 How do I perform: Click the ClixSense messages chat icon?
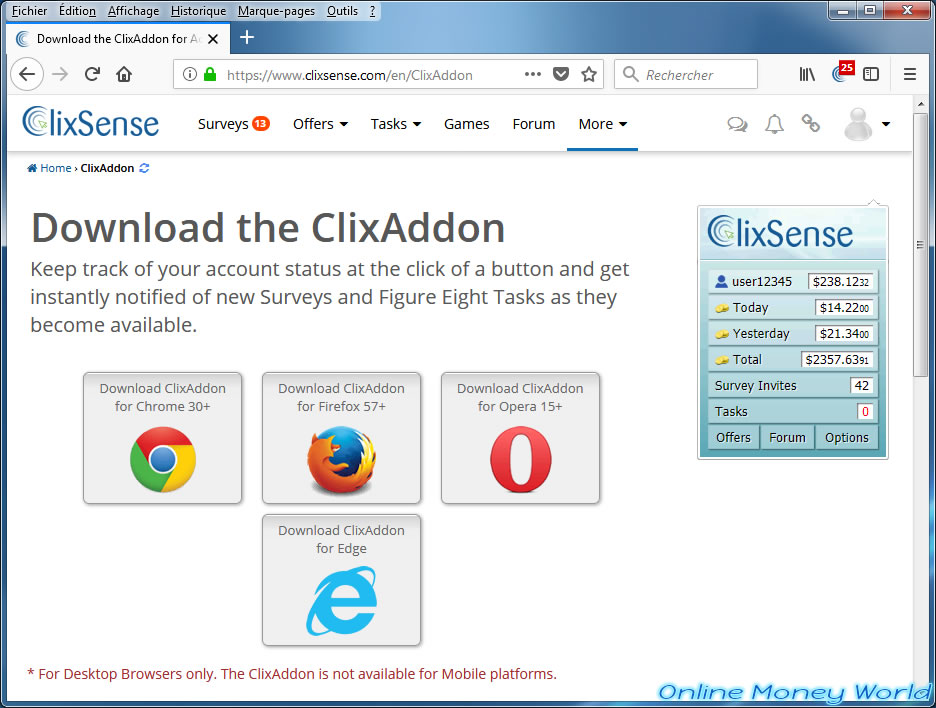pyautogui.click(x=737, y=125)
